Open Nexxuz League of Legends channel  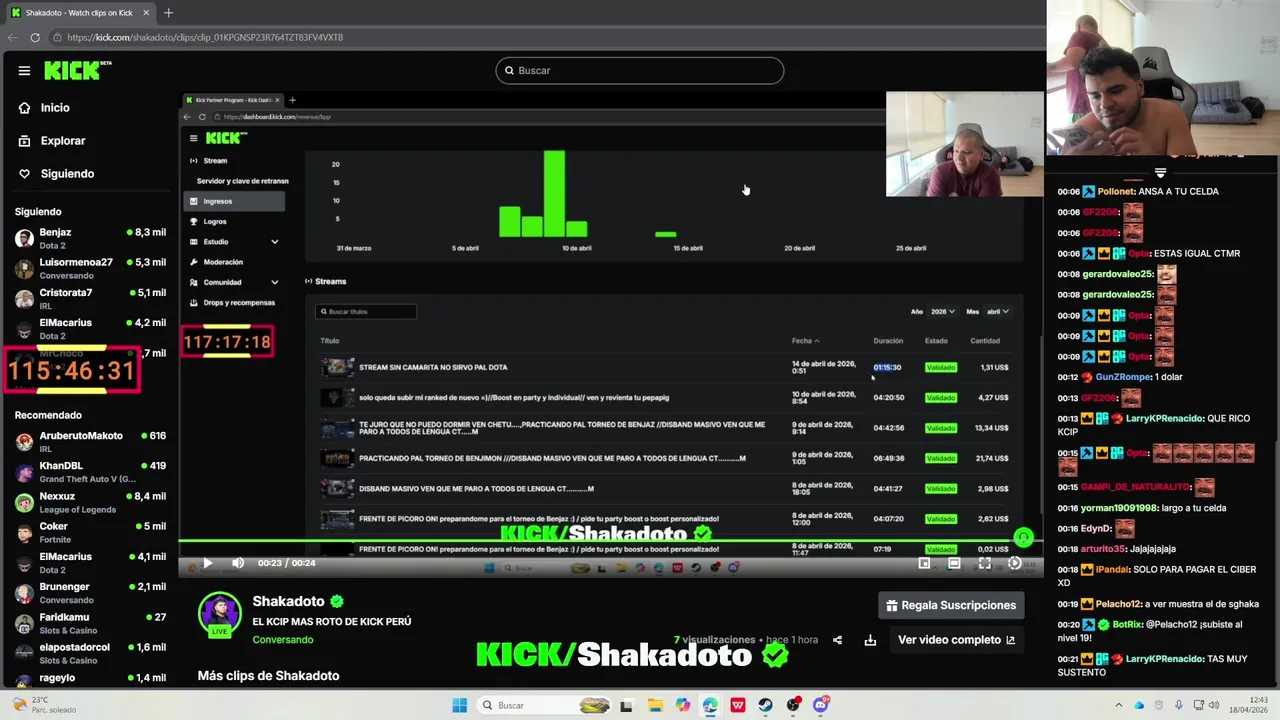(x=90, y=502)
